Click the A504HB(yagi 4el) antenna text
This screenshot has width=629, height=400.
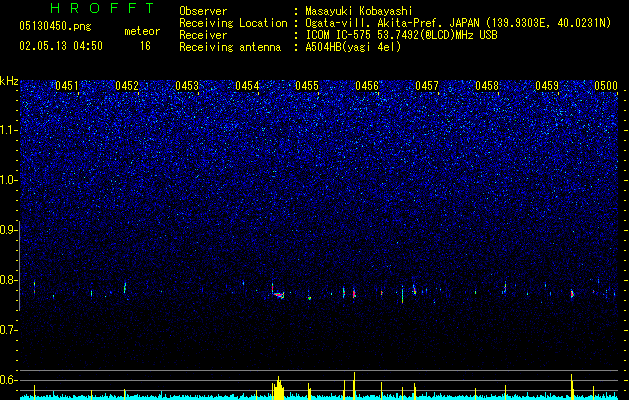click(x=353, y=47)
